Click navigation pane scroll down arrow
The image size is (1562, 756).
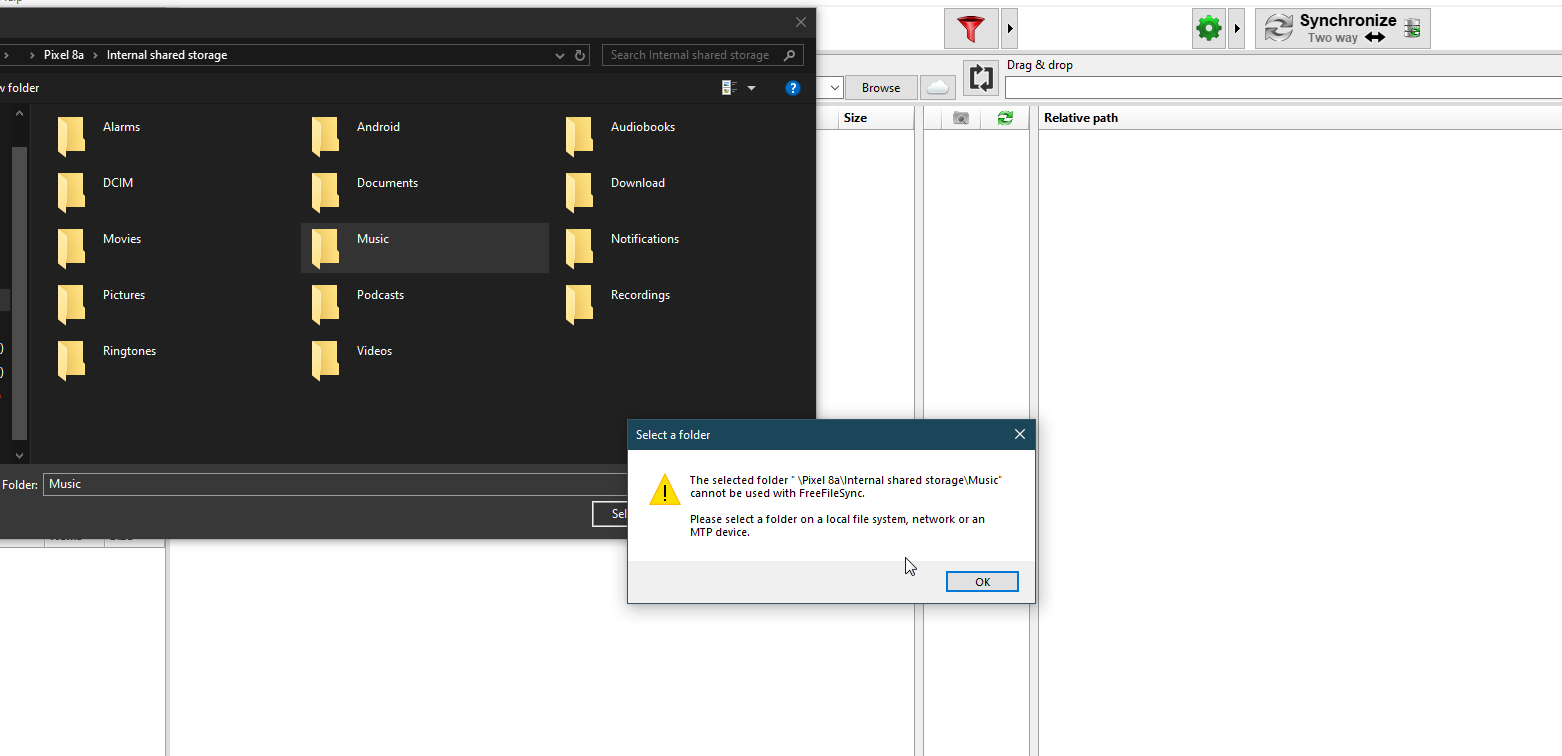(x=19, y=455)
